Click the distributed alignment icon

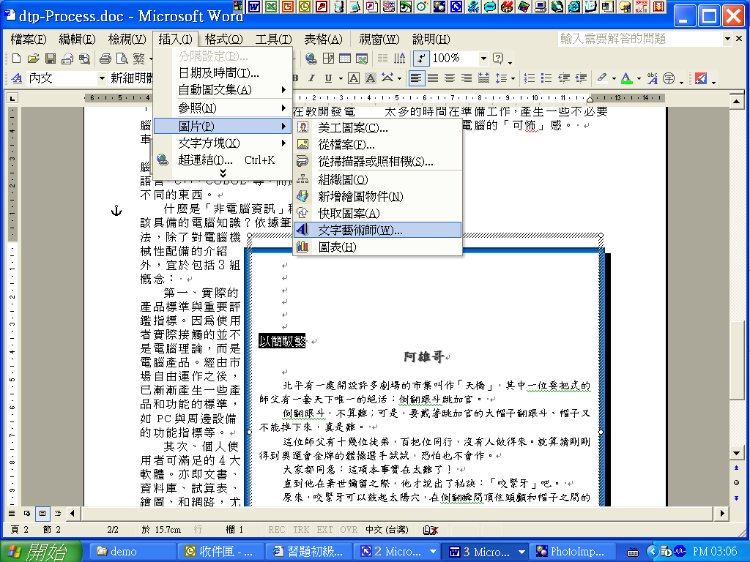click(484, 78)
